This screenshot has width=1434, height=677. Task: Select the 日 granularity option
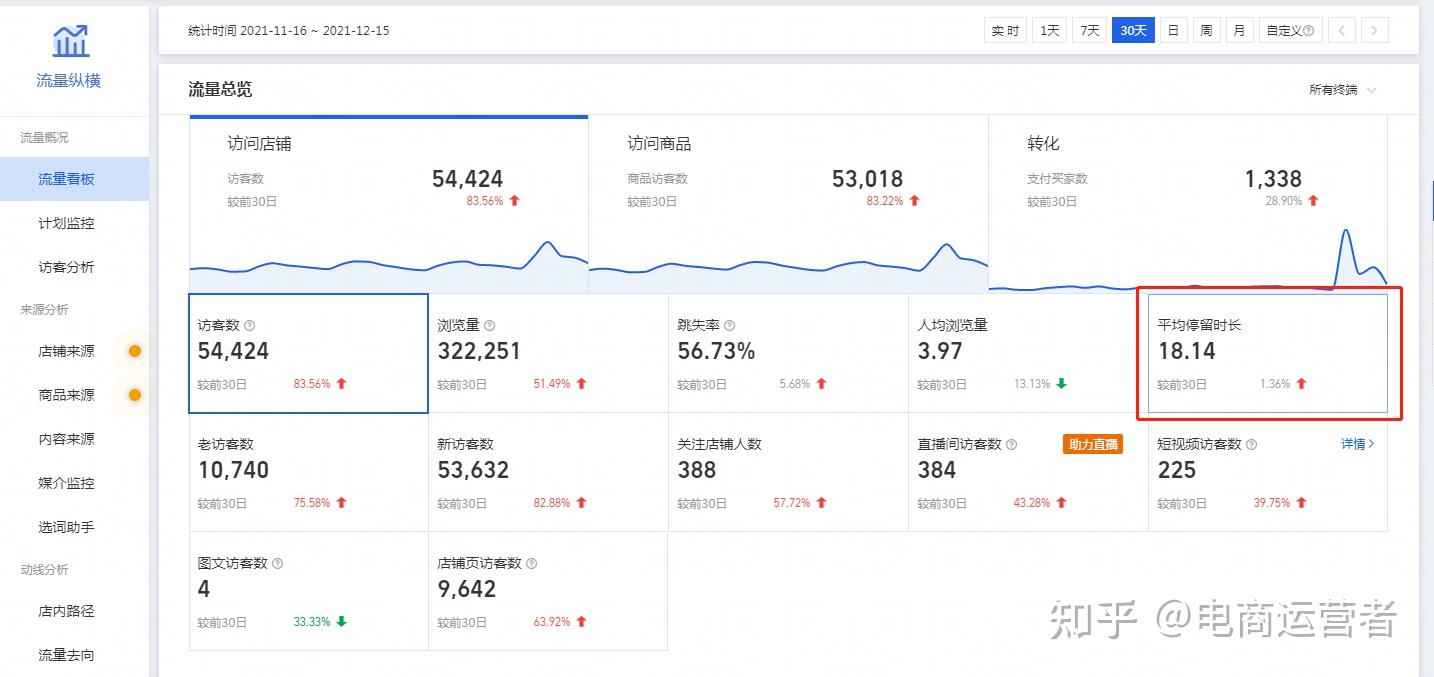[1173, 31]
